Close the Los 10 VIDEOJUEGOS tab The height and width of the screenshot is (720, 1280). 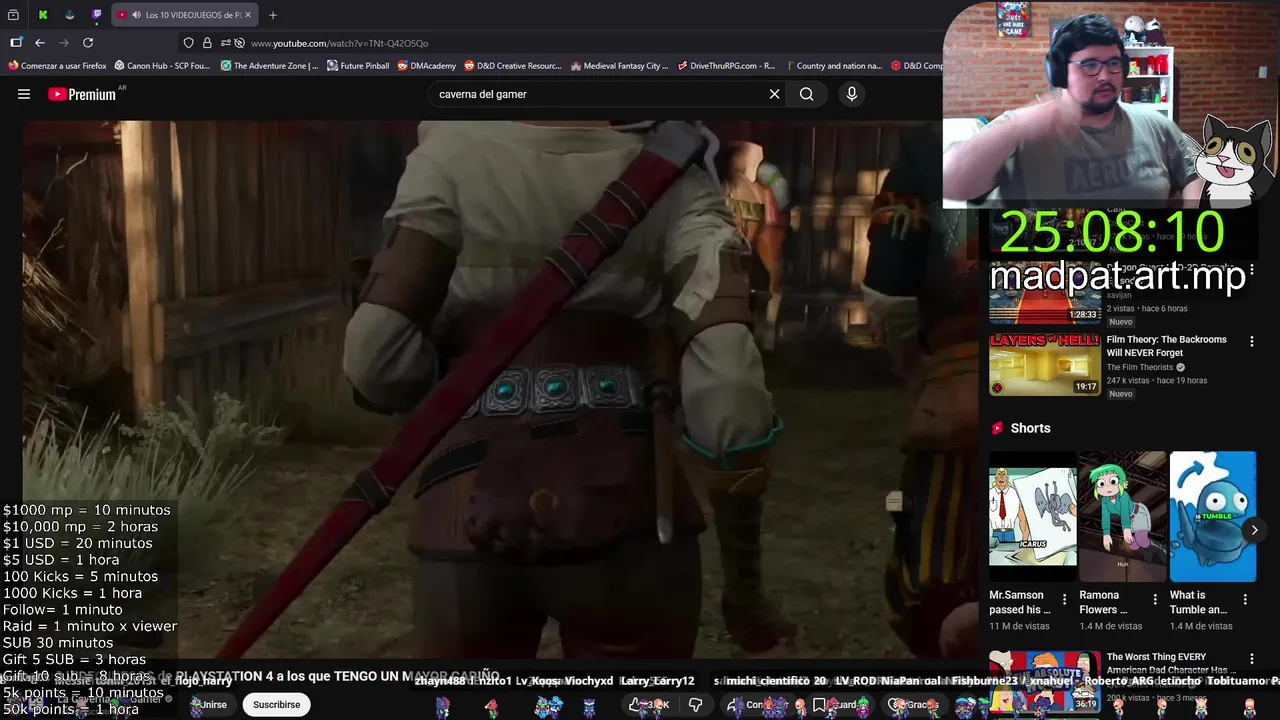coord(248,15)
